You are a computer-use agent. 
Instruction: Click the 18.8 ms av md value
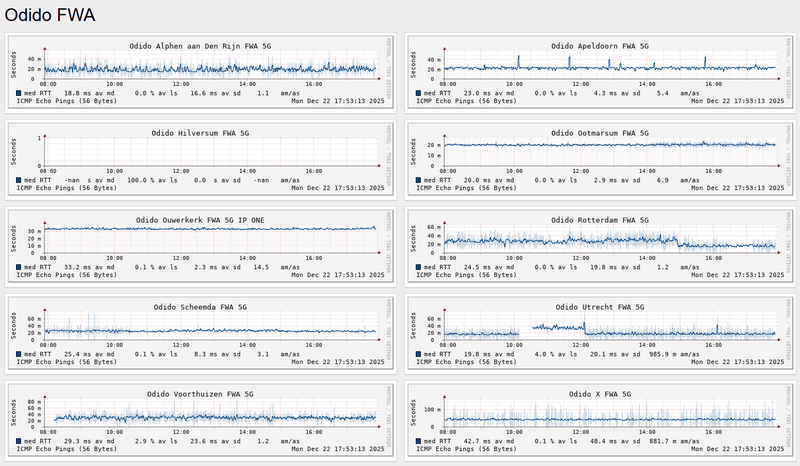click(x=89, y=93)
